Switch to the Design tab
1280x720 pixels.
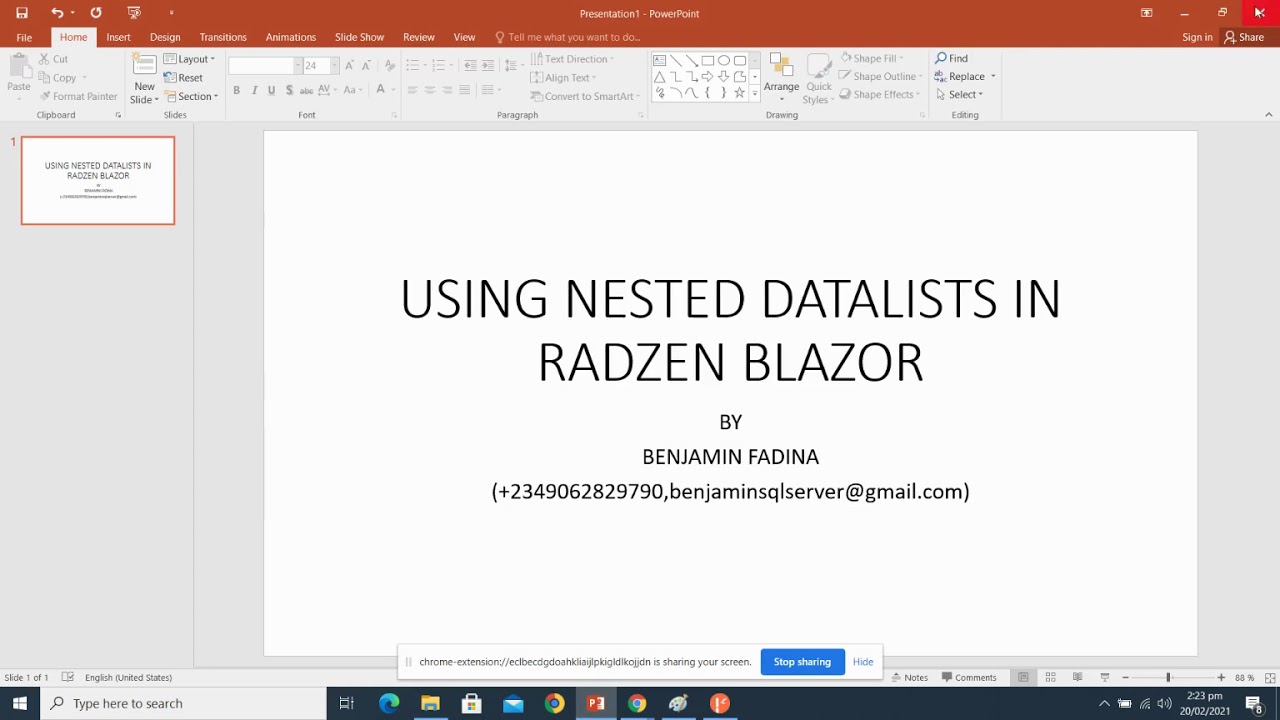(x=165, y=37)
